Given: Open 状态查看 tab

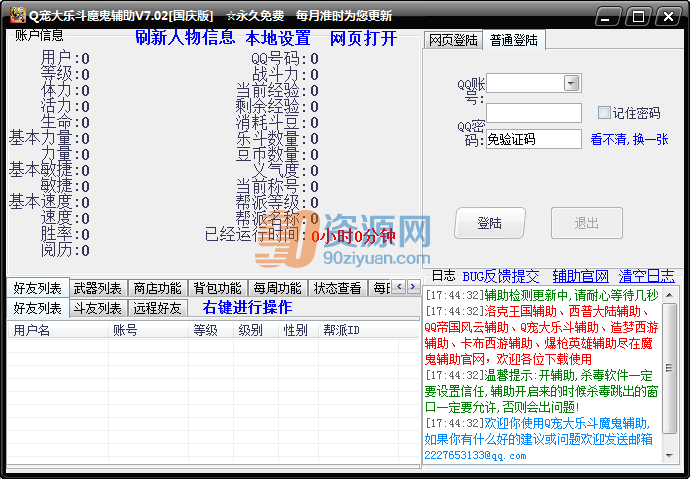Looking at the screenshot, I should tap(338, 289).
